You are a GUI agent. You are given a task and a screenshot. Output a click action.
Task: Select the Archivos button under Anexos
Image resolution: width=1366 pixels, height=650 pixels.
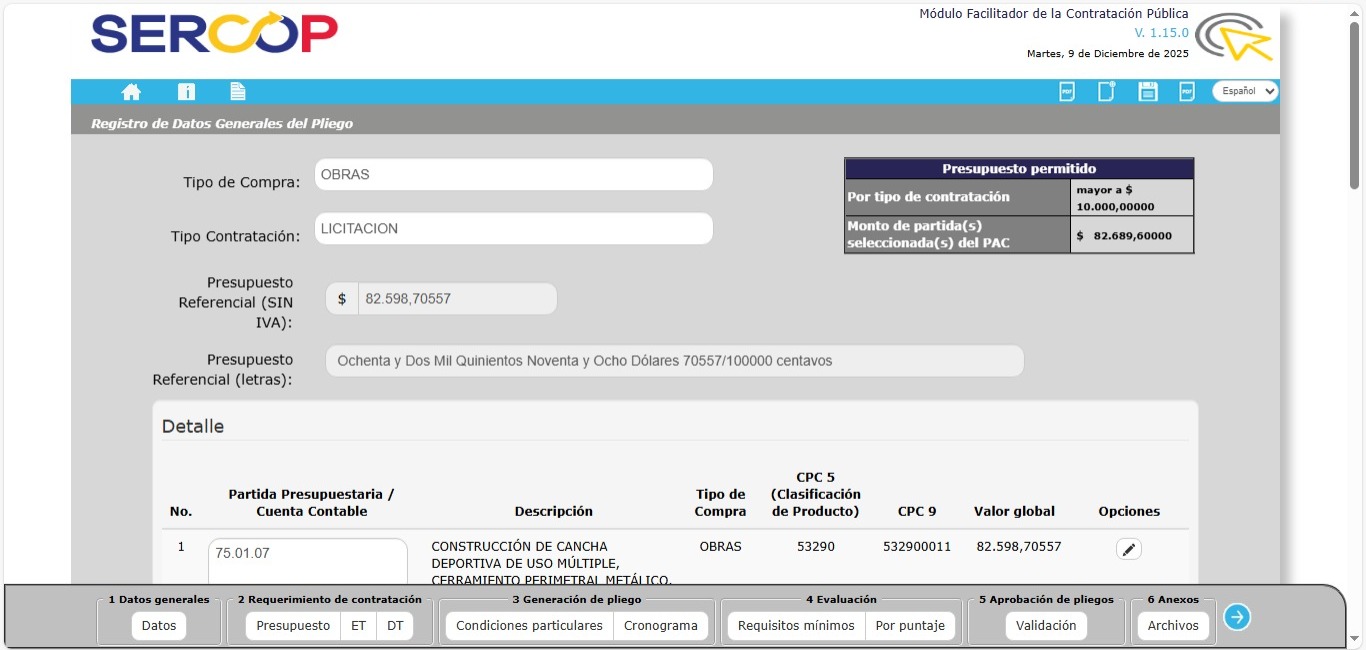tap(1173, 626)
